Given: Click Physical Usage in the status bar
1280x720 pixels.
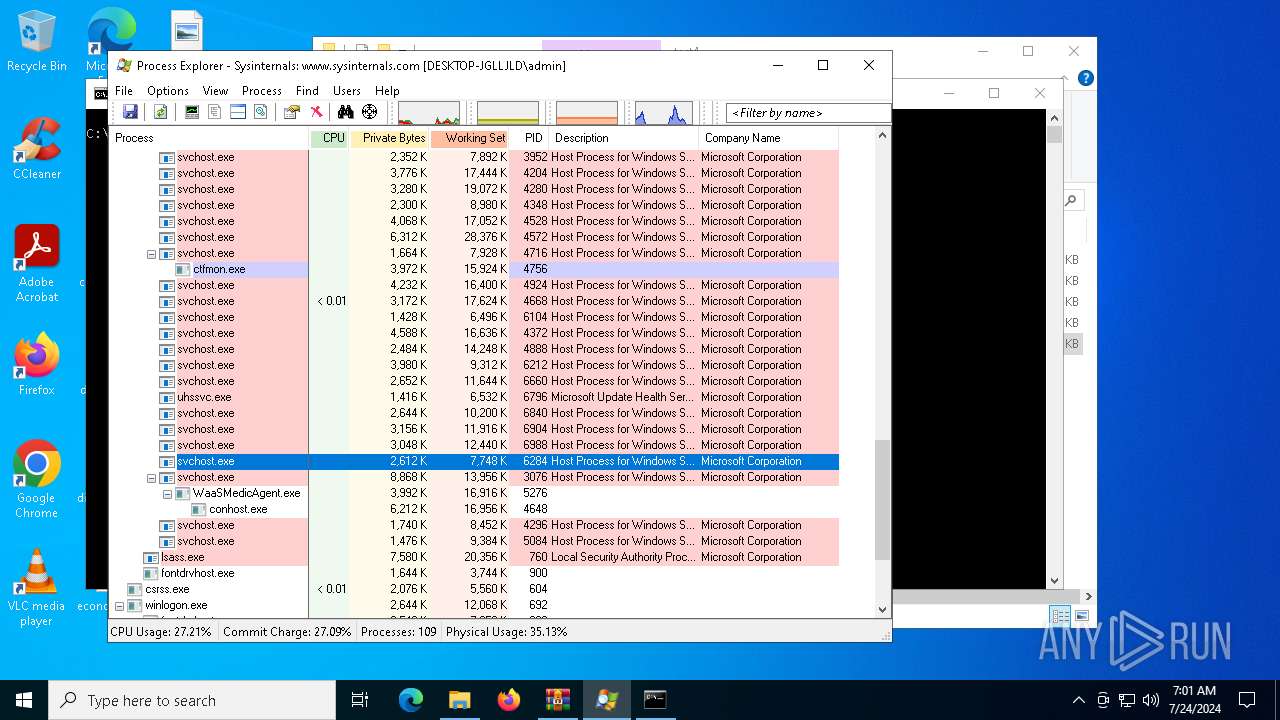Looking at the screenshot, I should 507,632.
